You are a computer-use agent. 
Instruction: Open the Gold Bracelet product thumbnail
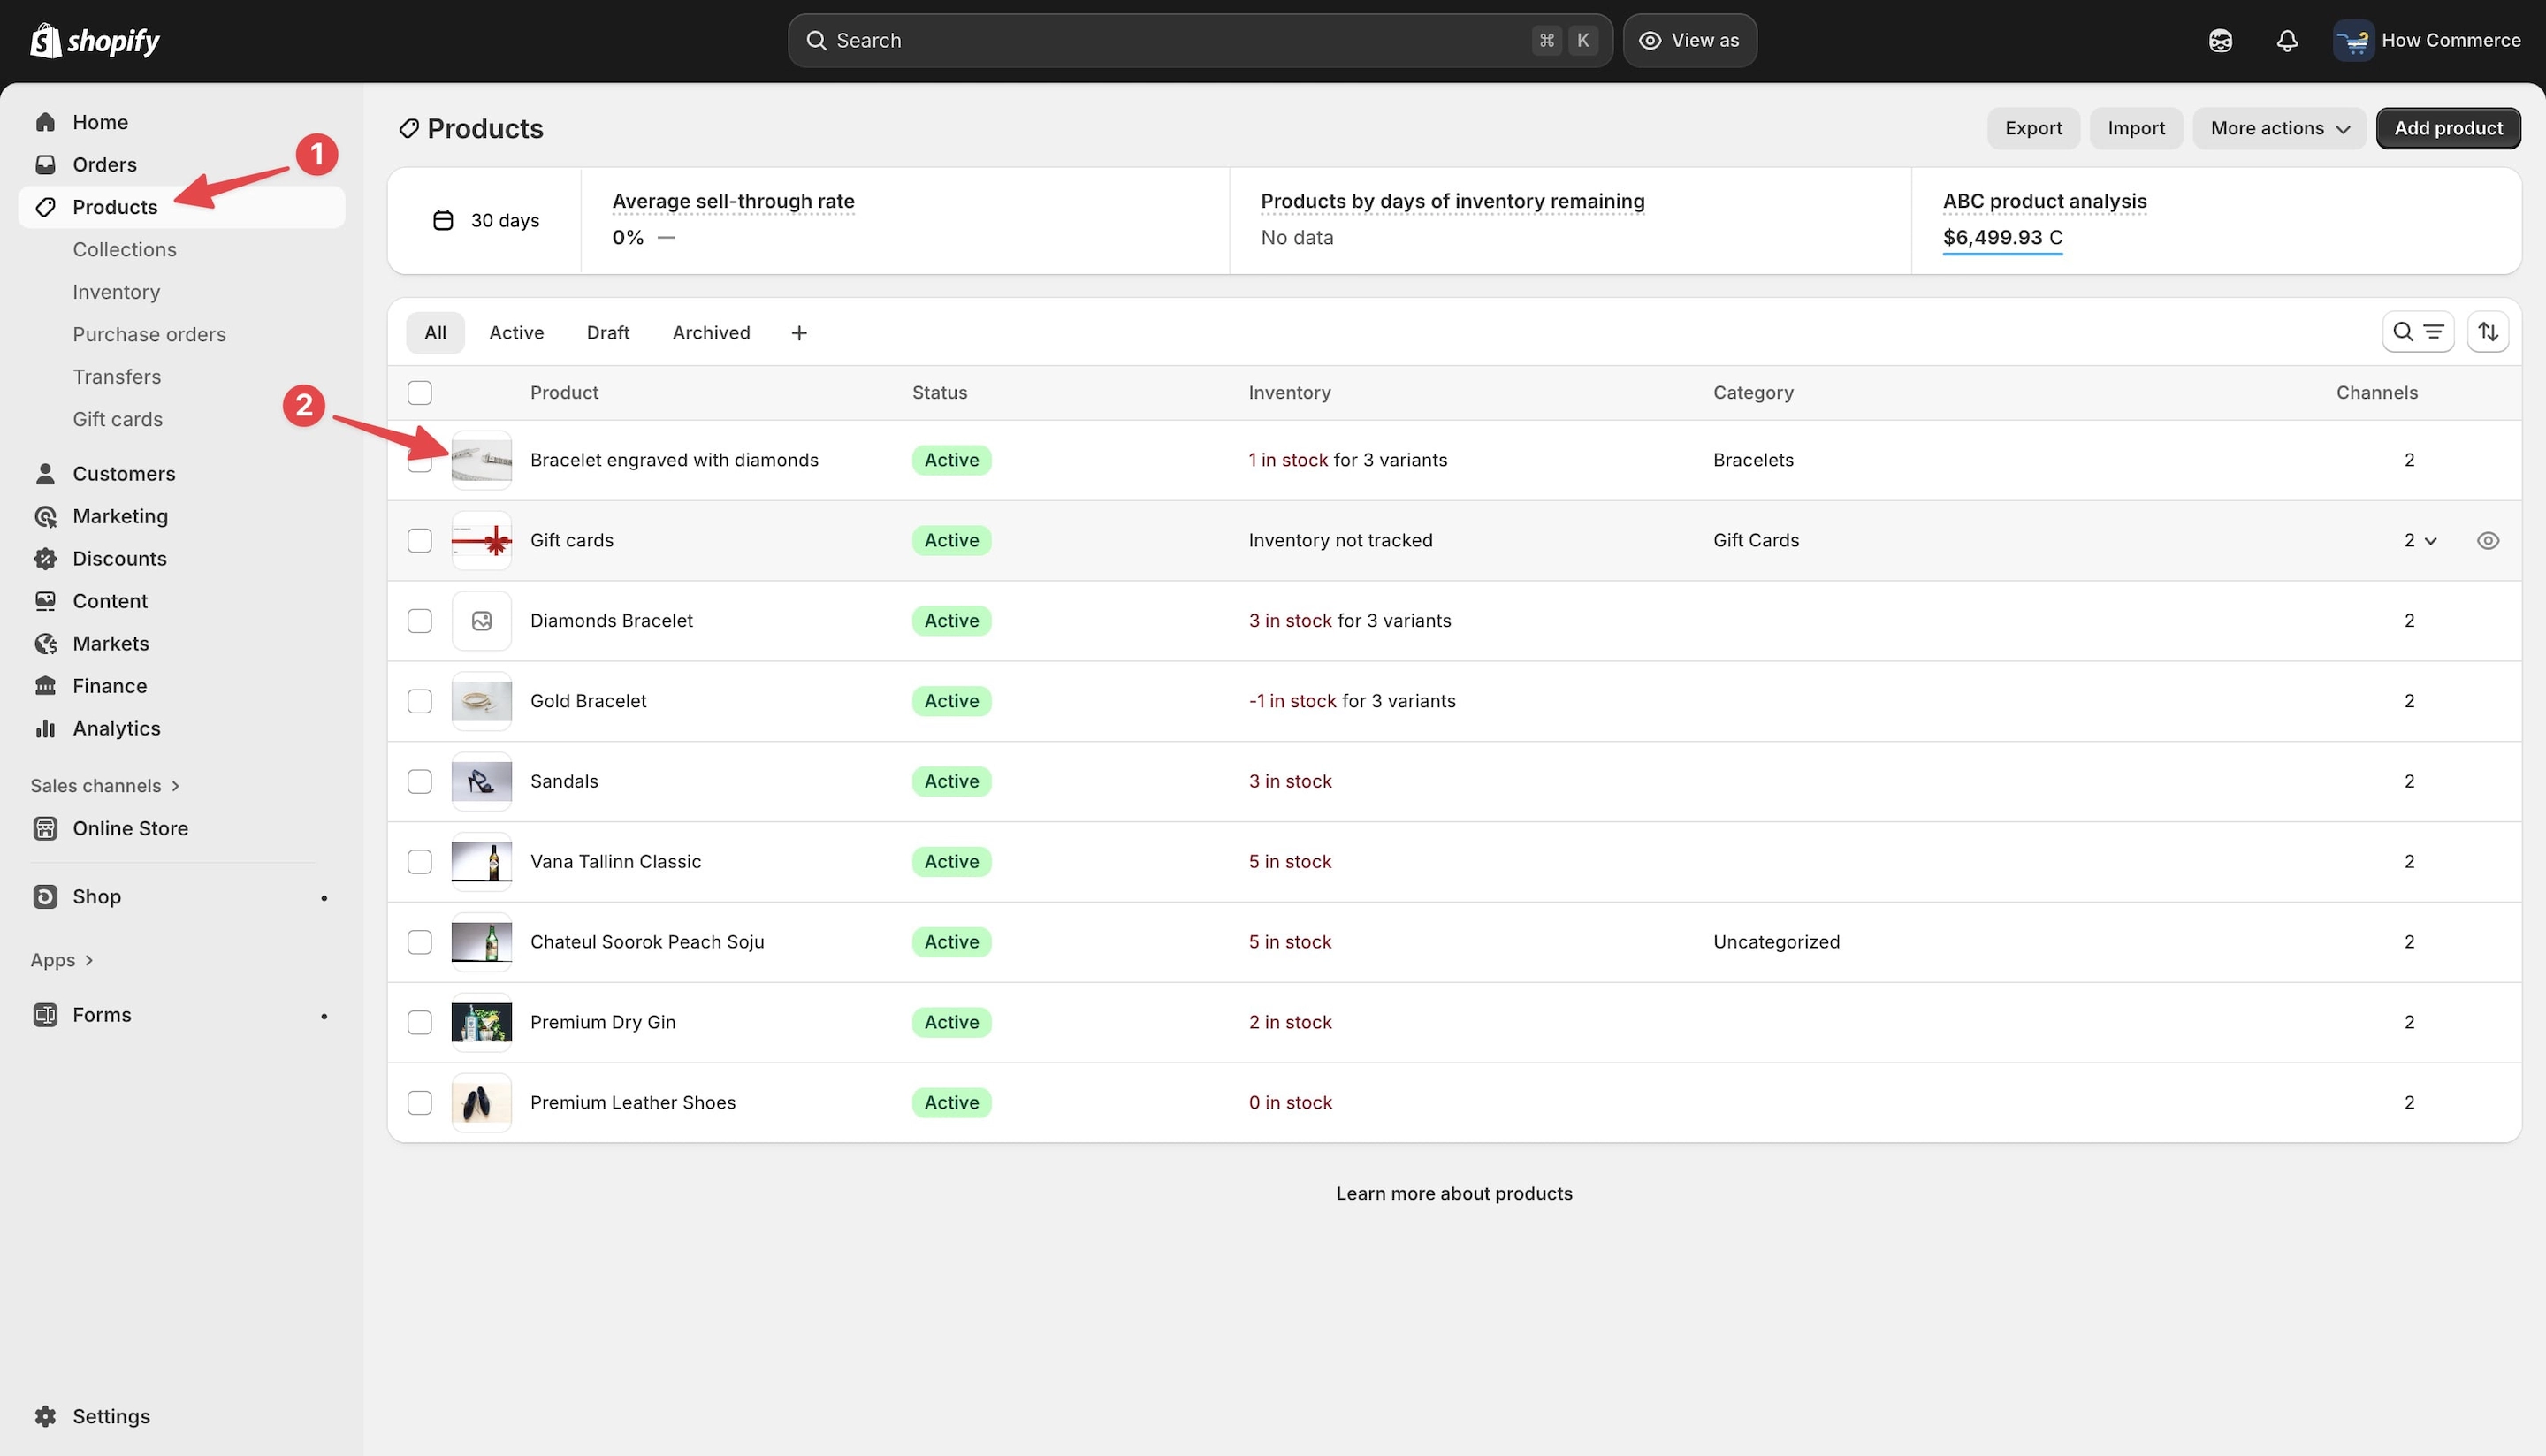click(481, 702)
